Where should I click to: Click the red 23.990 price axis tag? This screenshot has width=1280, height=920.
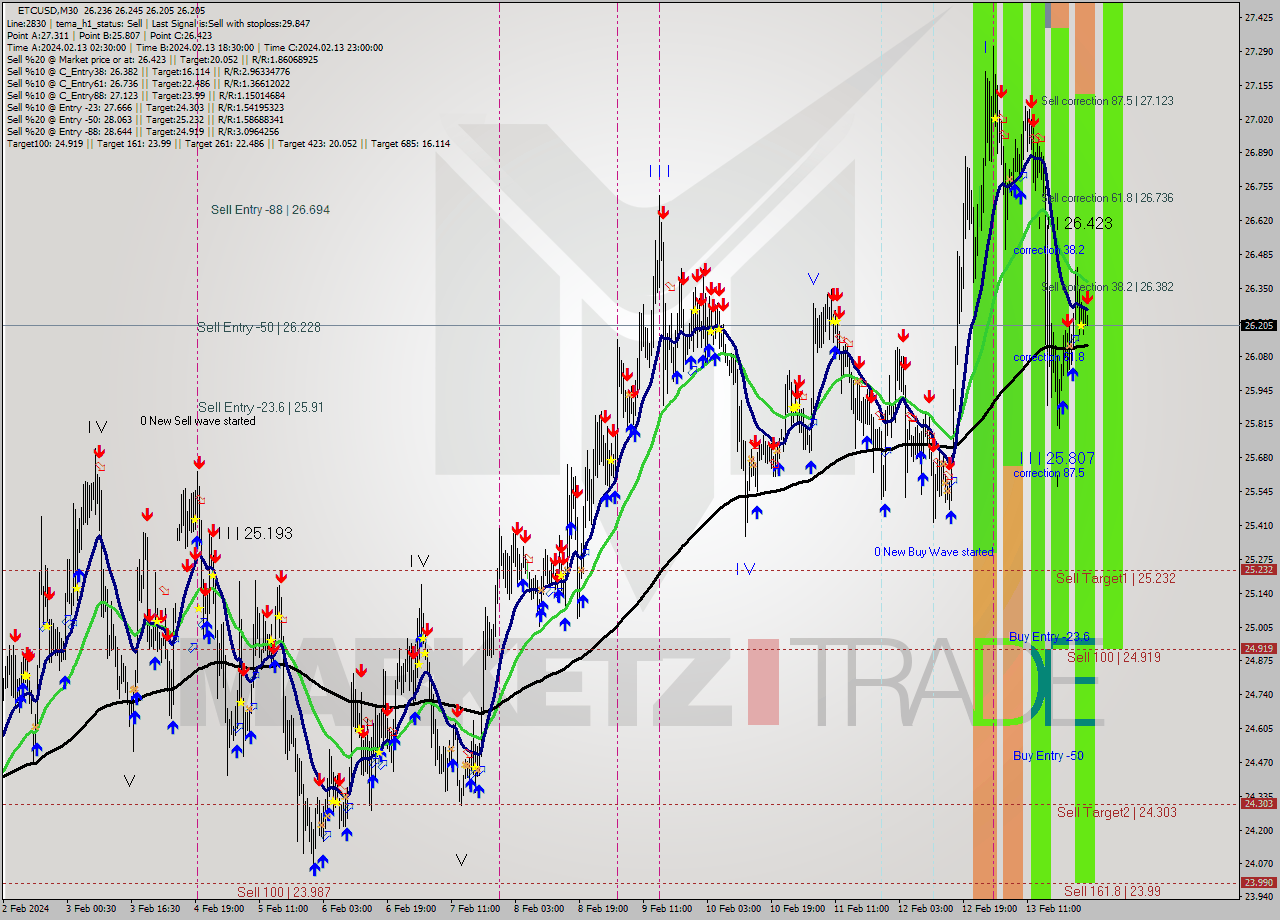point(1258,883)
